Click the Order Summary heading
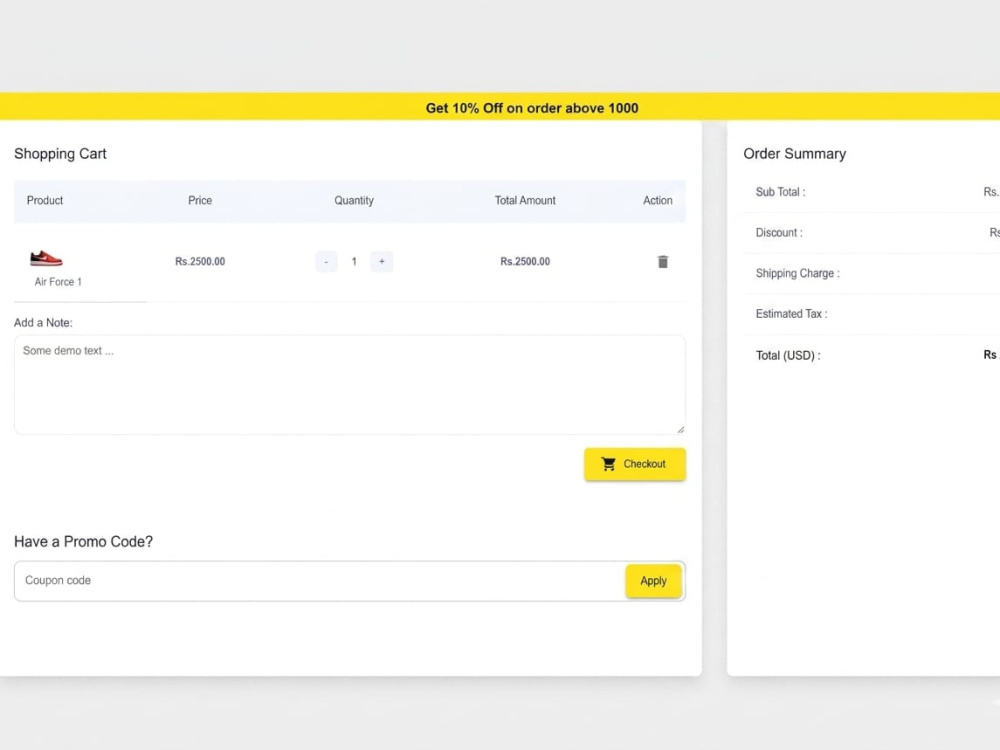This screenshot has width=1000, height=750. pos(795,154)
